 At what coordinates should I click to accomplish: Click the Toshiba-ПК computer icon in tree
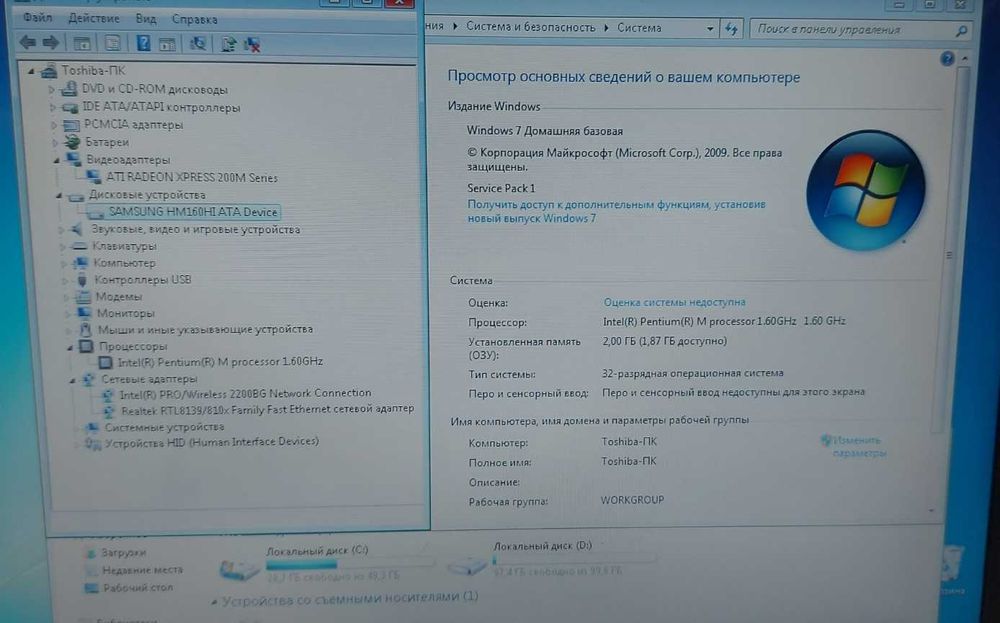click(x=49, y=71)
